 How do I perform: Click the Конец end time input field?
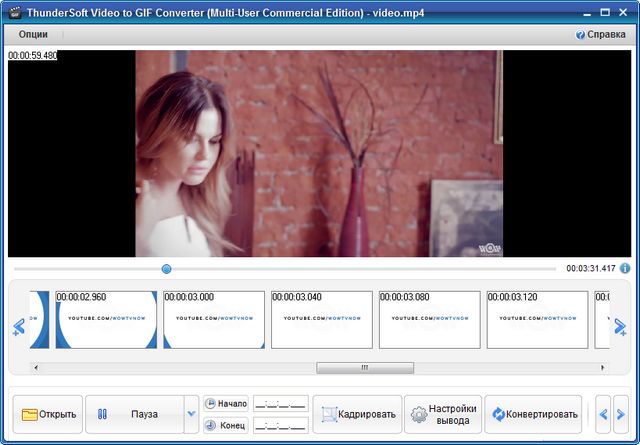tap(280, 425)
